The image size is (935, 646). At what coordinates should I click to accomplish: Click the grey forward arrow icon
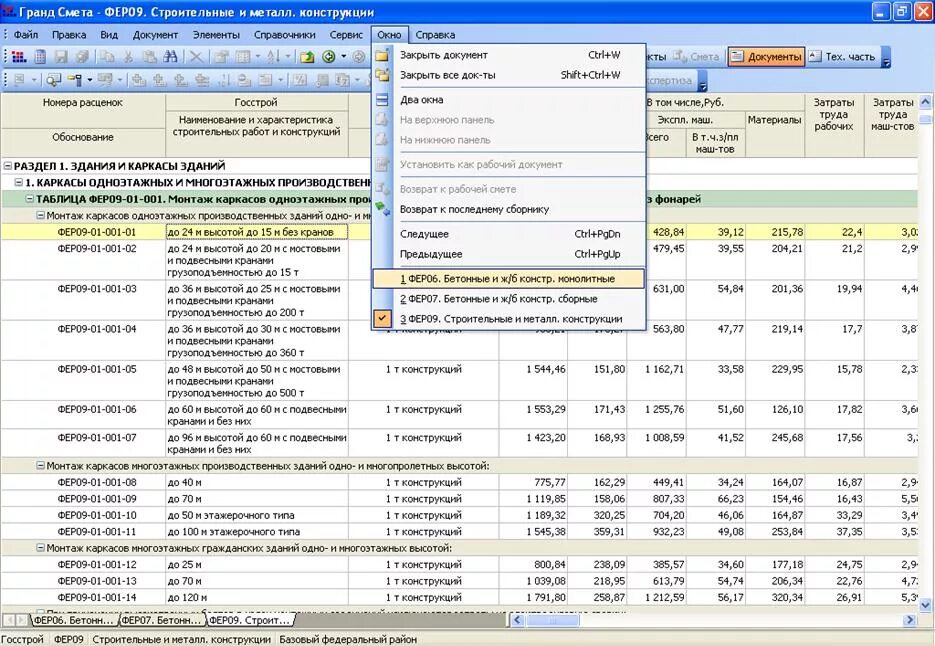pos(358,57)
